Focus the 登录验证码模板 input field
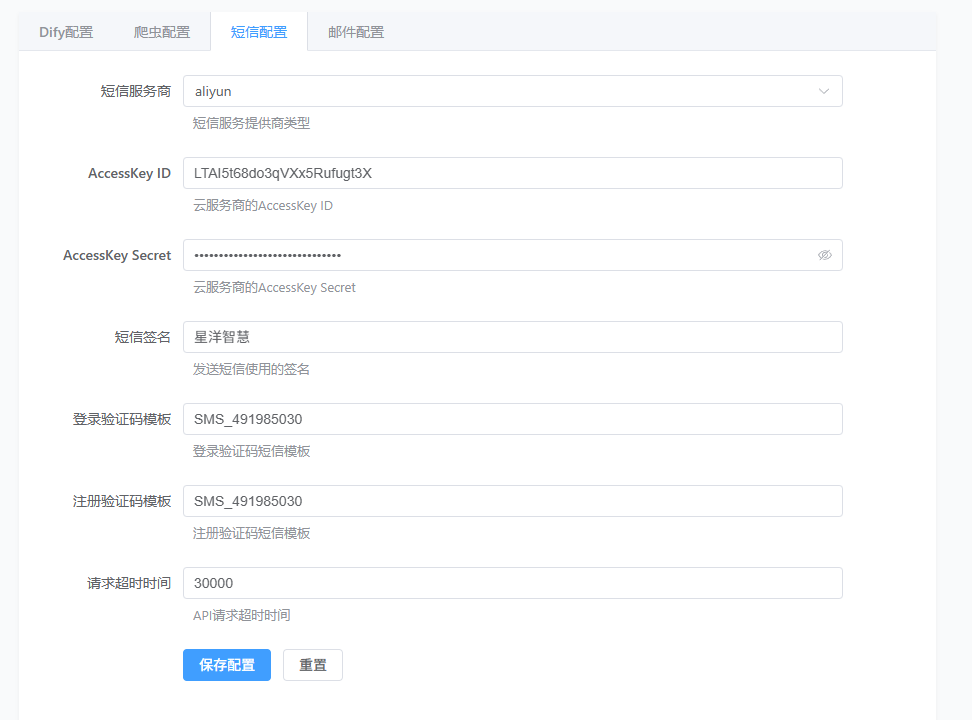The height and width of the screenshot is (720, 972). pos(512,419)
